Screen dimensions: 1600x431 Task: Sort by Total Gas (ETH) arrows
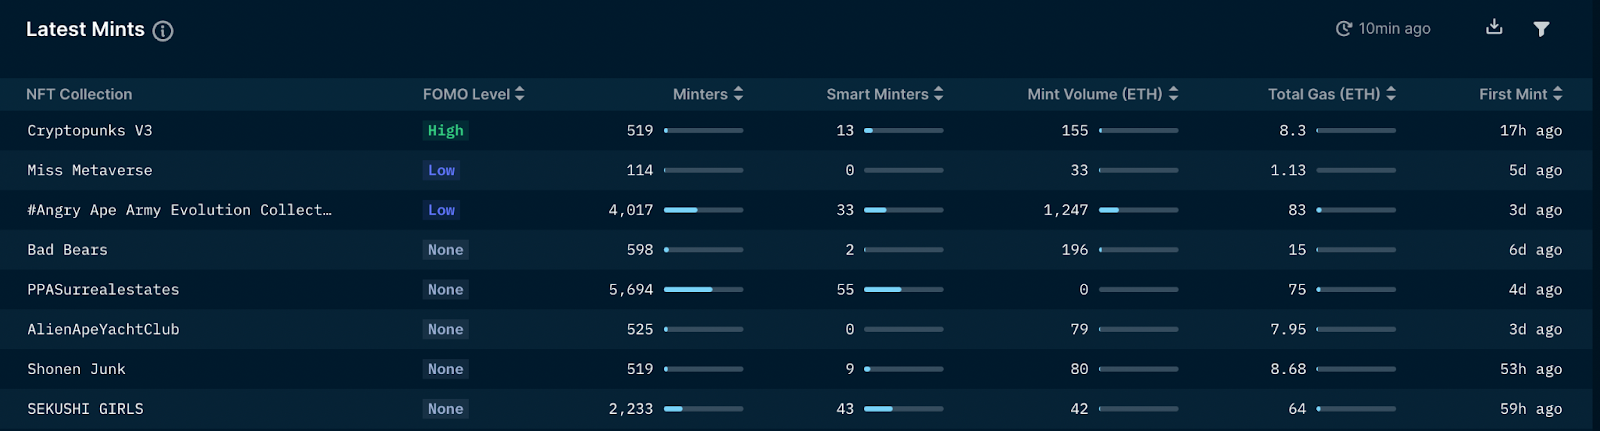(1391, 94)
